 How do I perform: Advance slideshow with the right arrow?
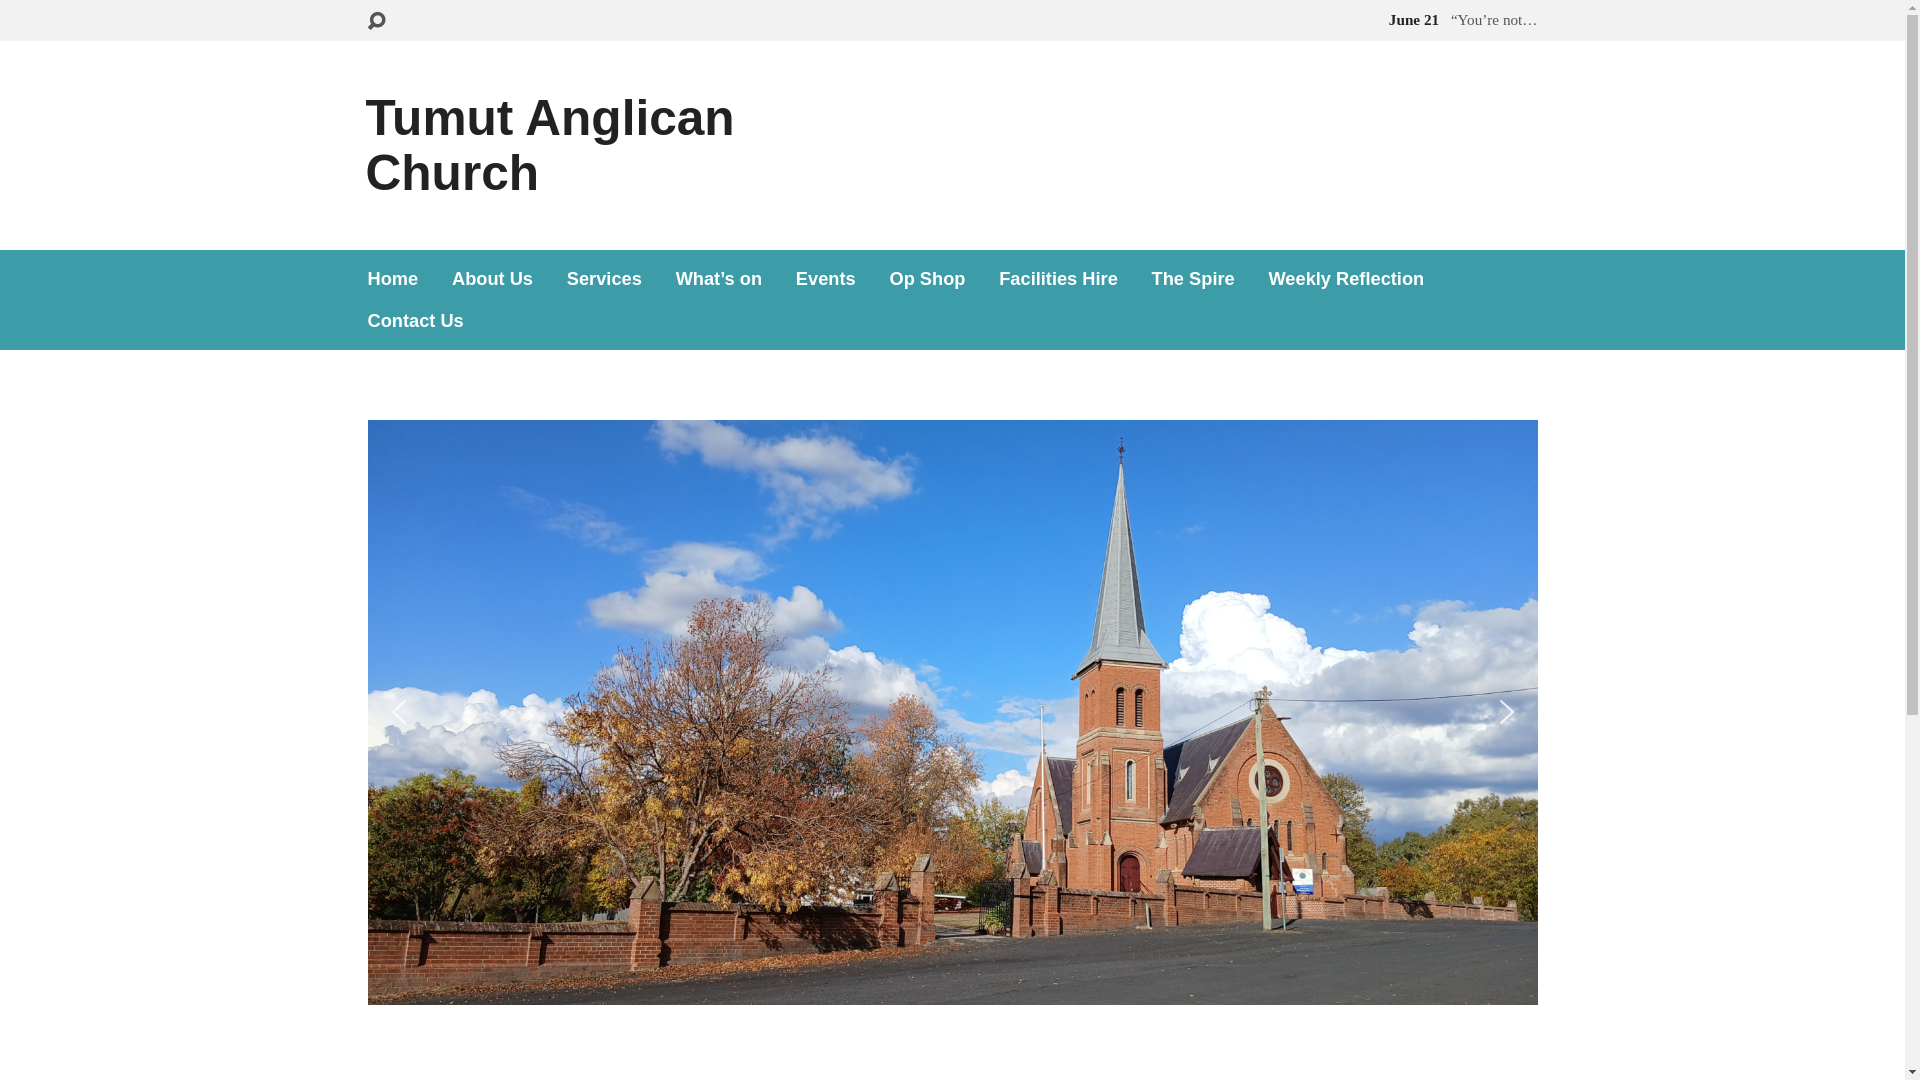[x=1506, y=712]
